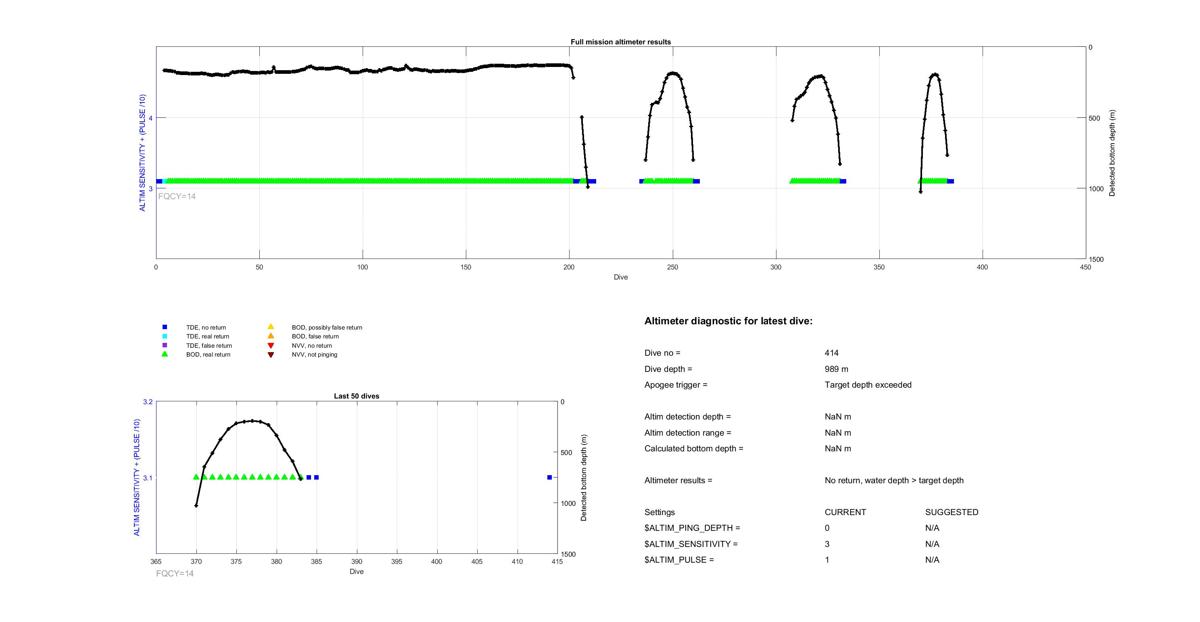Click the 'SUGGESTED' column header

click(952, 512)
